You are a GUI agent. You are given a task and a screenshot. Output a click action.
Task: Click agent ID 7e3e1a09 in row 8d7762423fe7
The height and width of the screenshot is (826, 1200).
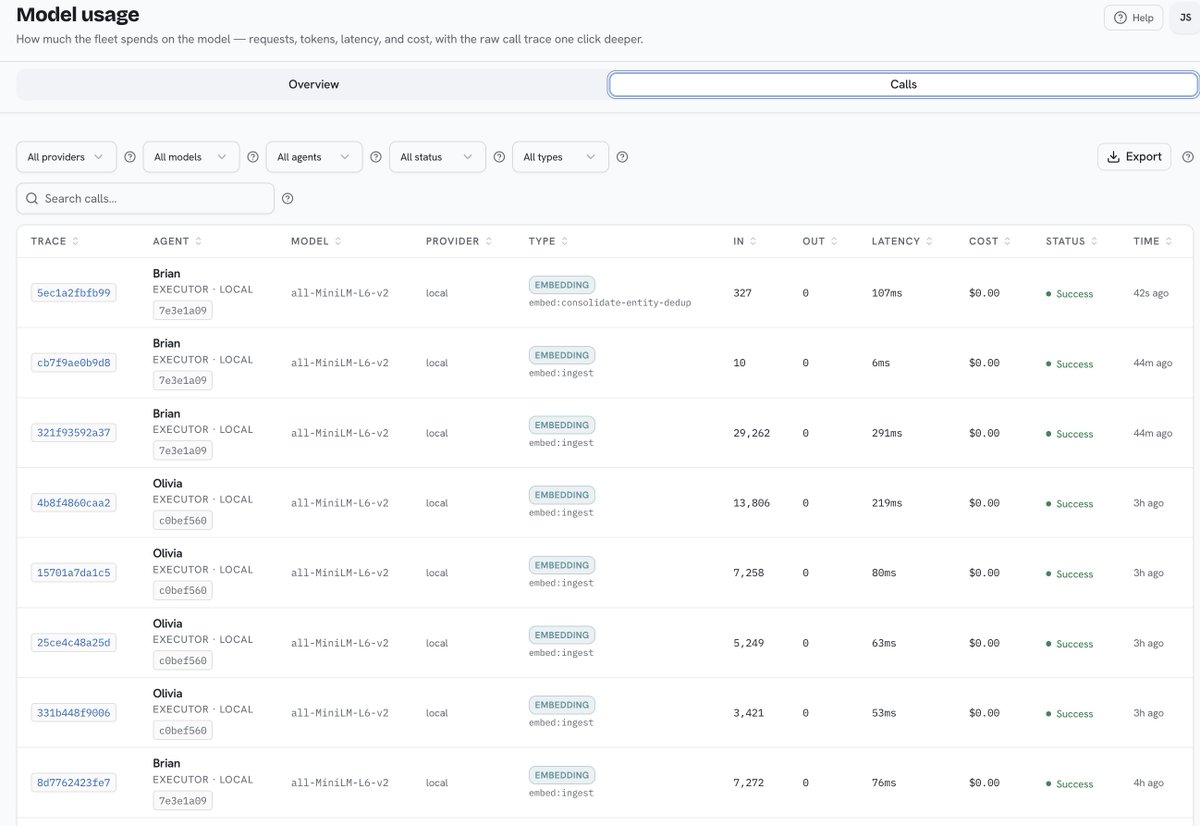[183, 801]
